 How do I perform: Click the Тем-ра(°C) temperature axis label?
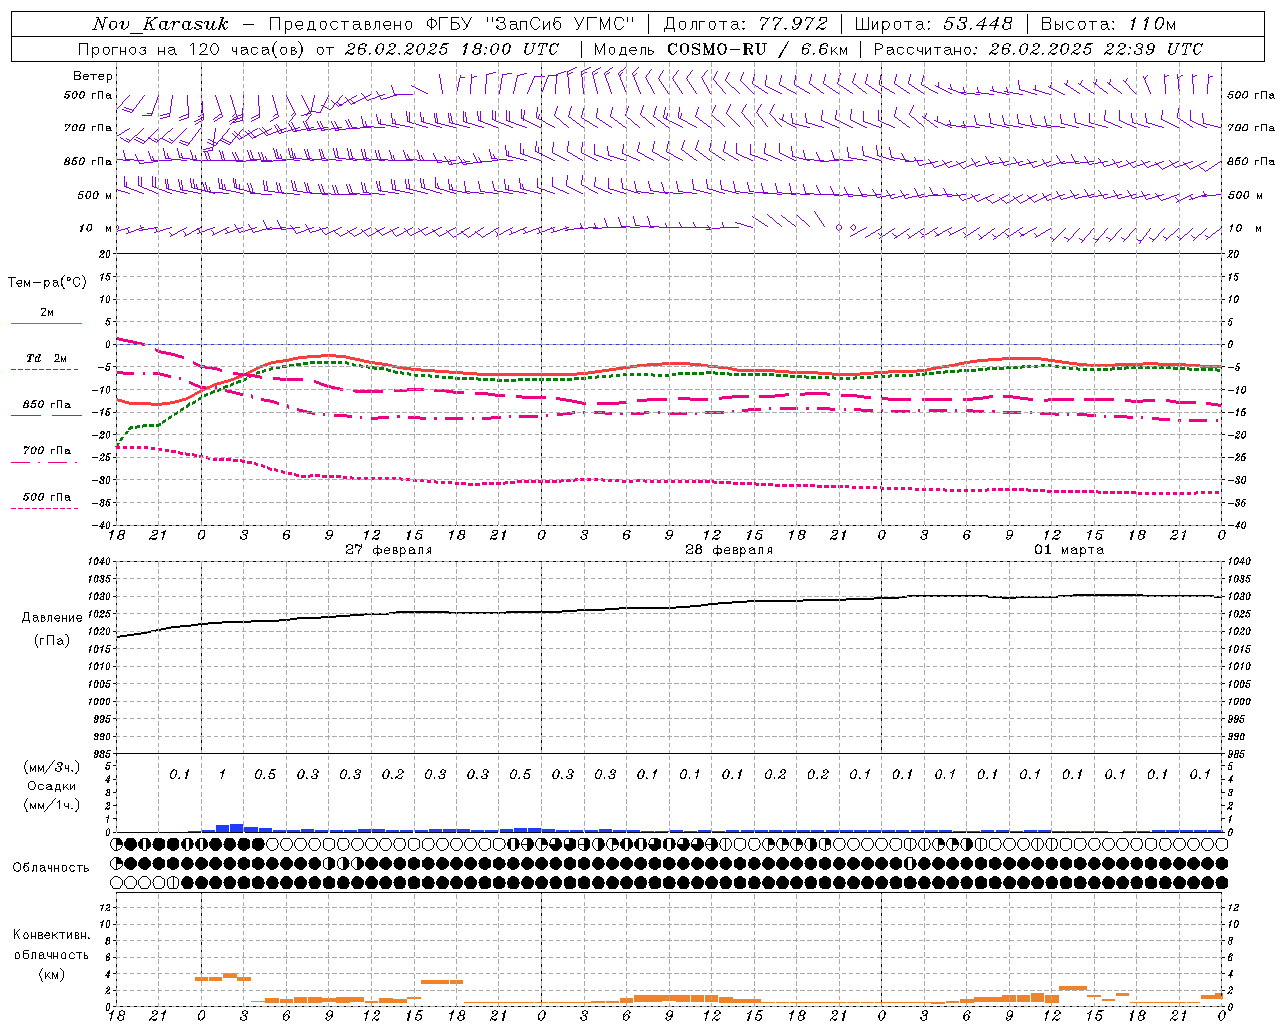click(x=47, y=283)
